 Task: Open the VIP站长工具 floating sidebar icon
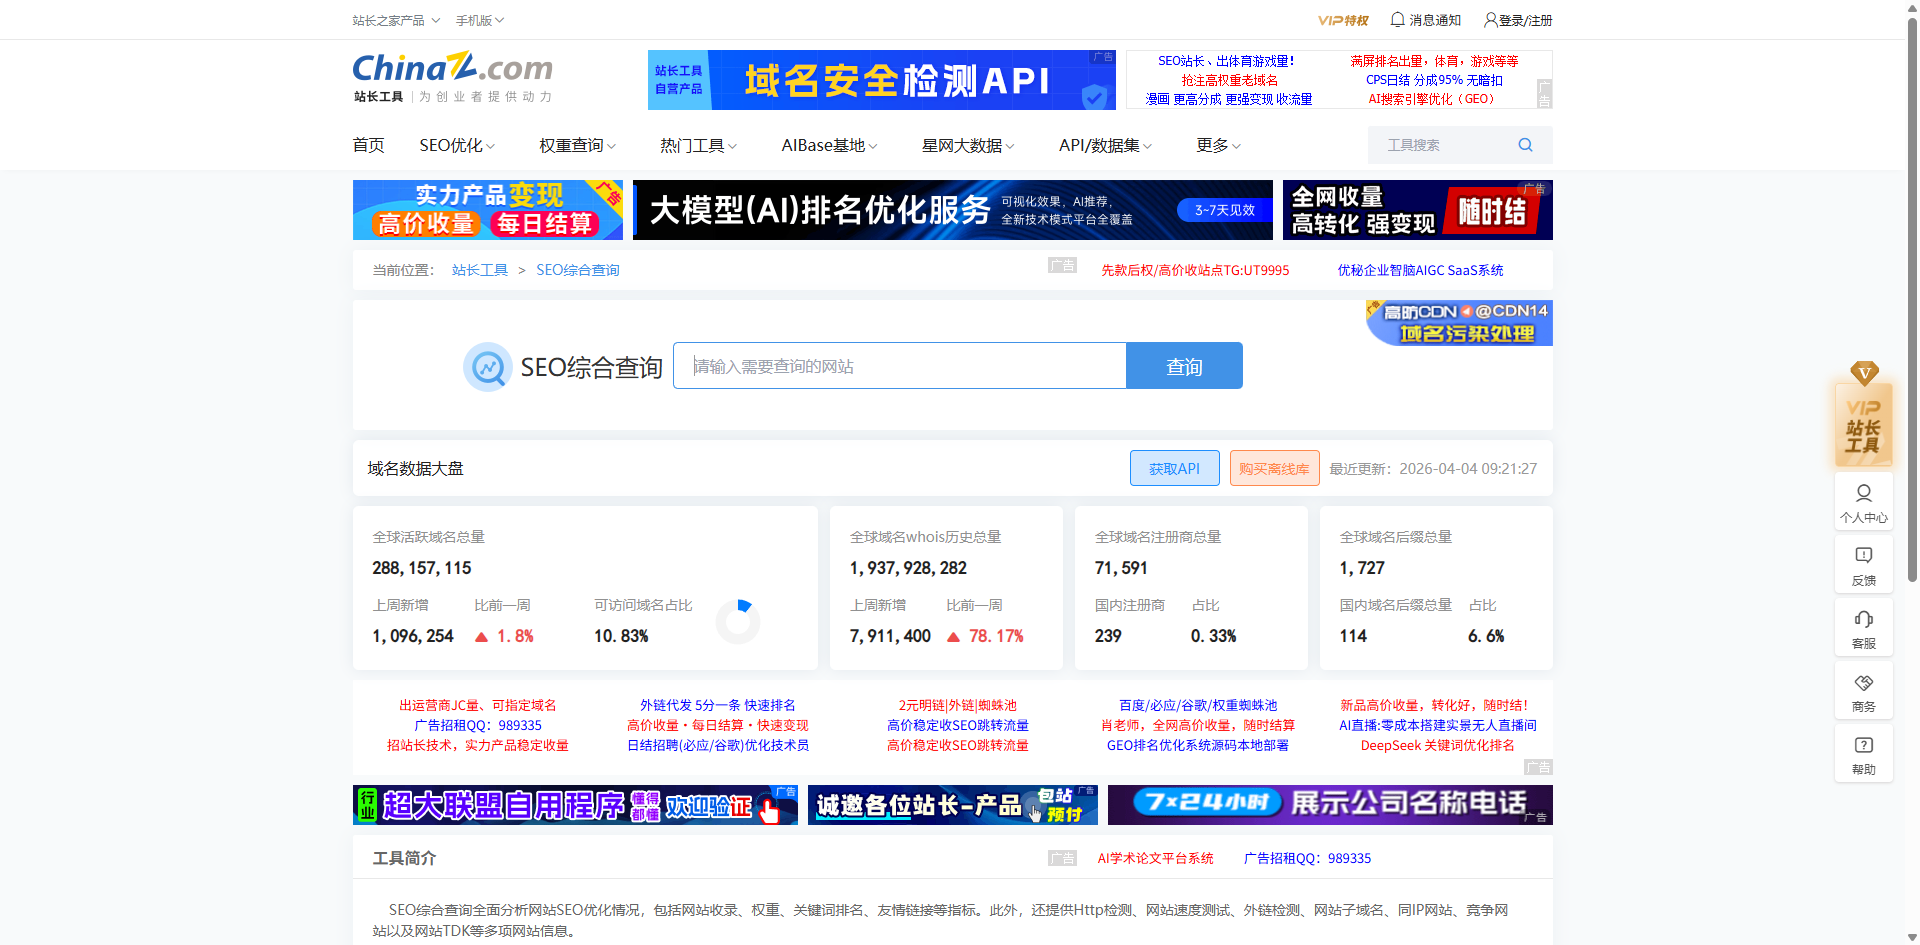point(1863,424)
